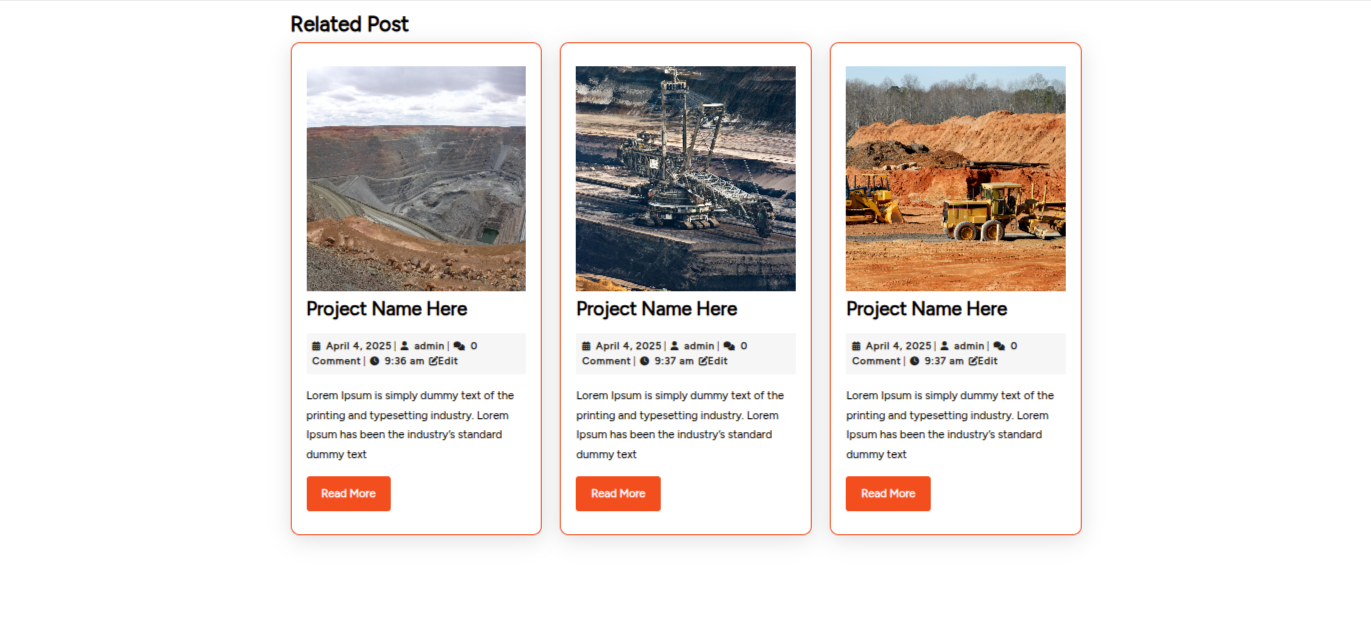1371x626 pixels.
Task: Open third card's Project Name Here title
Action: 926,309
